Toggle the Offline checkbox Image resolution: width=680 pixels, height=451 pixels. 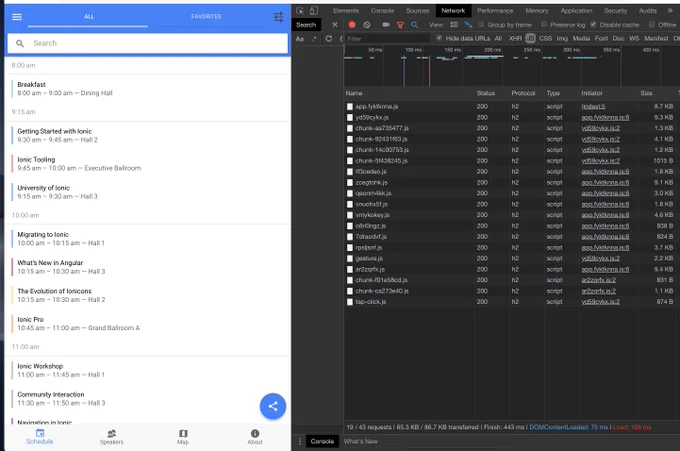651,24
